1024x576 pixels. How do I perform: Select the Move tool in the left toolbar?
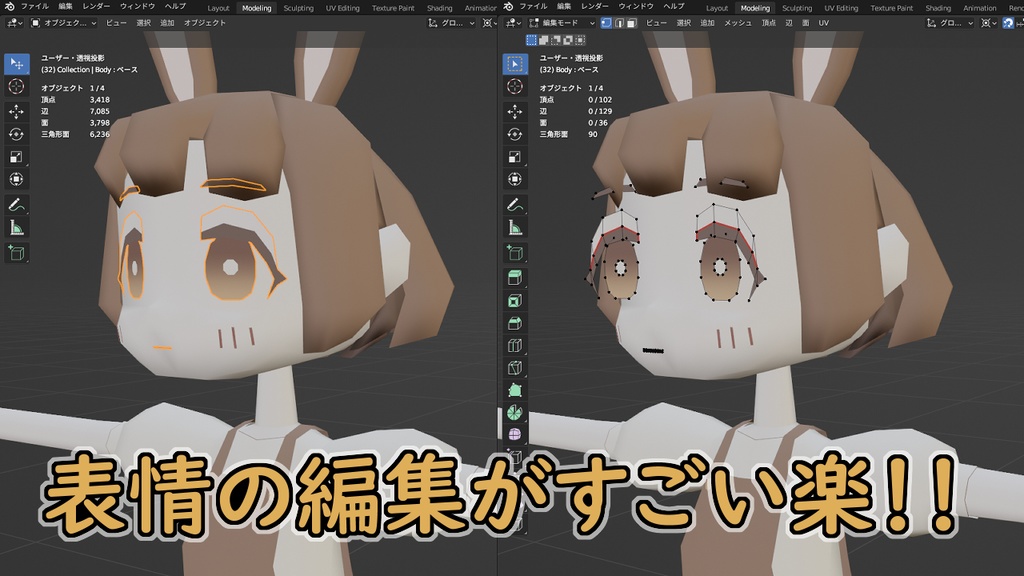14,110
